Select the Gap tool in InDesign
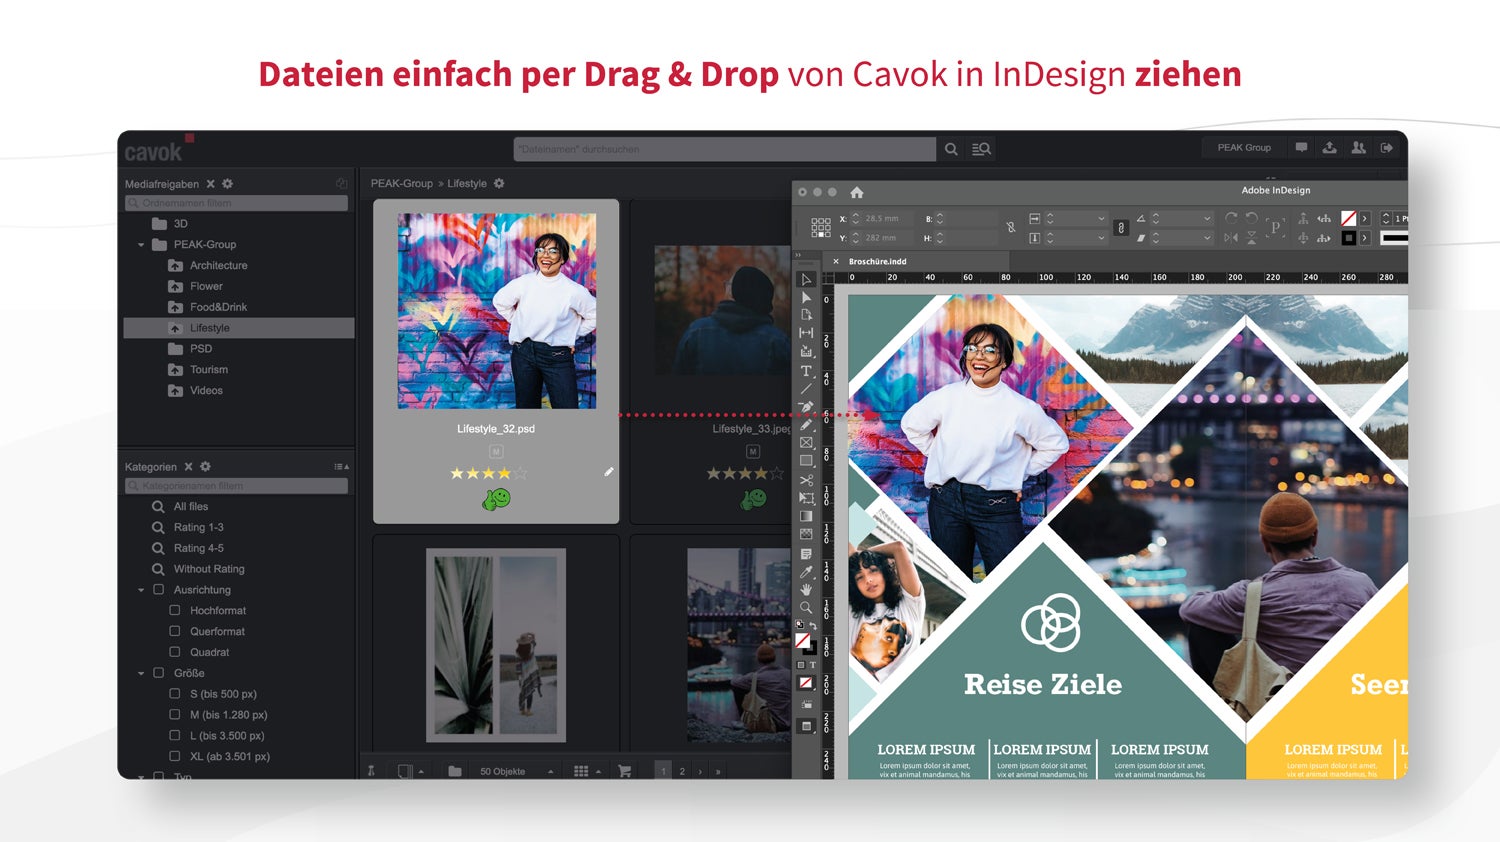 point(806,333)
